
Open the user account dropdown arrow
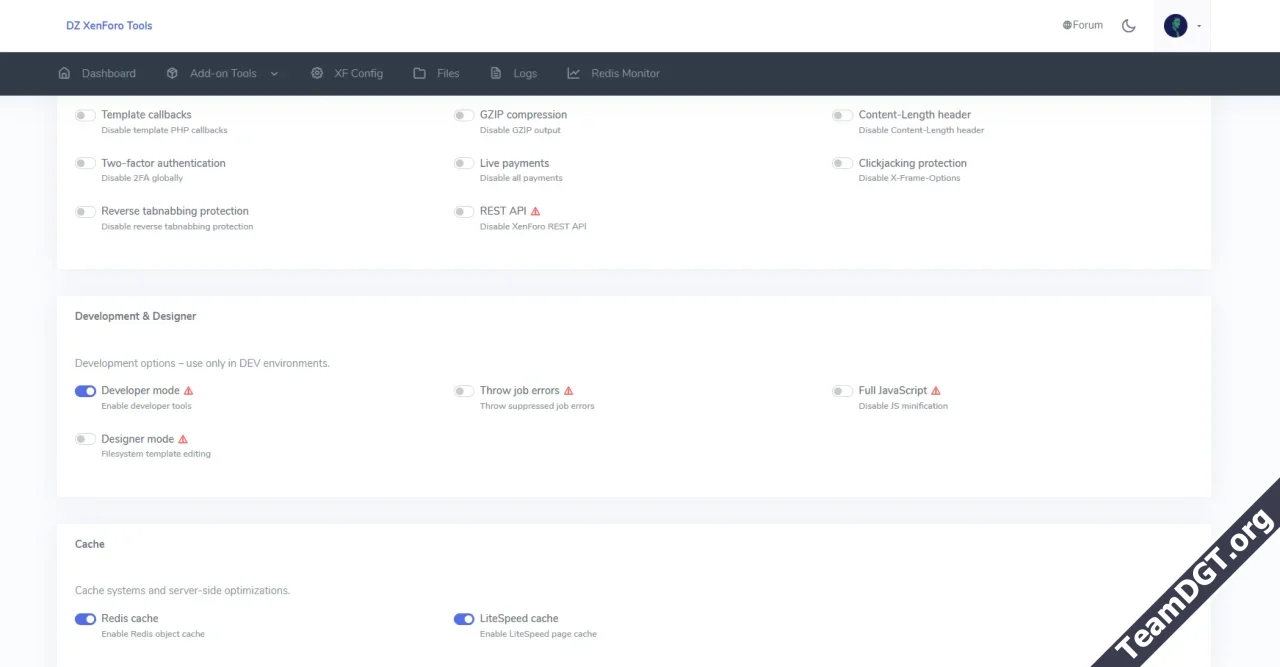[x=1199, y=26]
